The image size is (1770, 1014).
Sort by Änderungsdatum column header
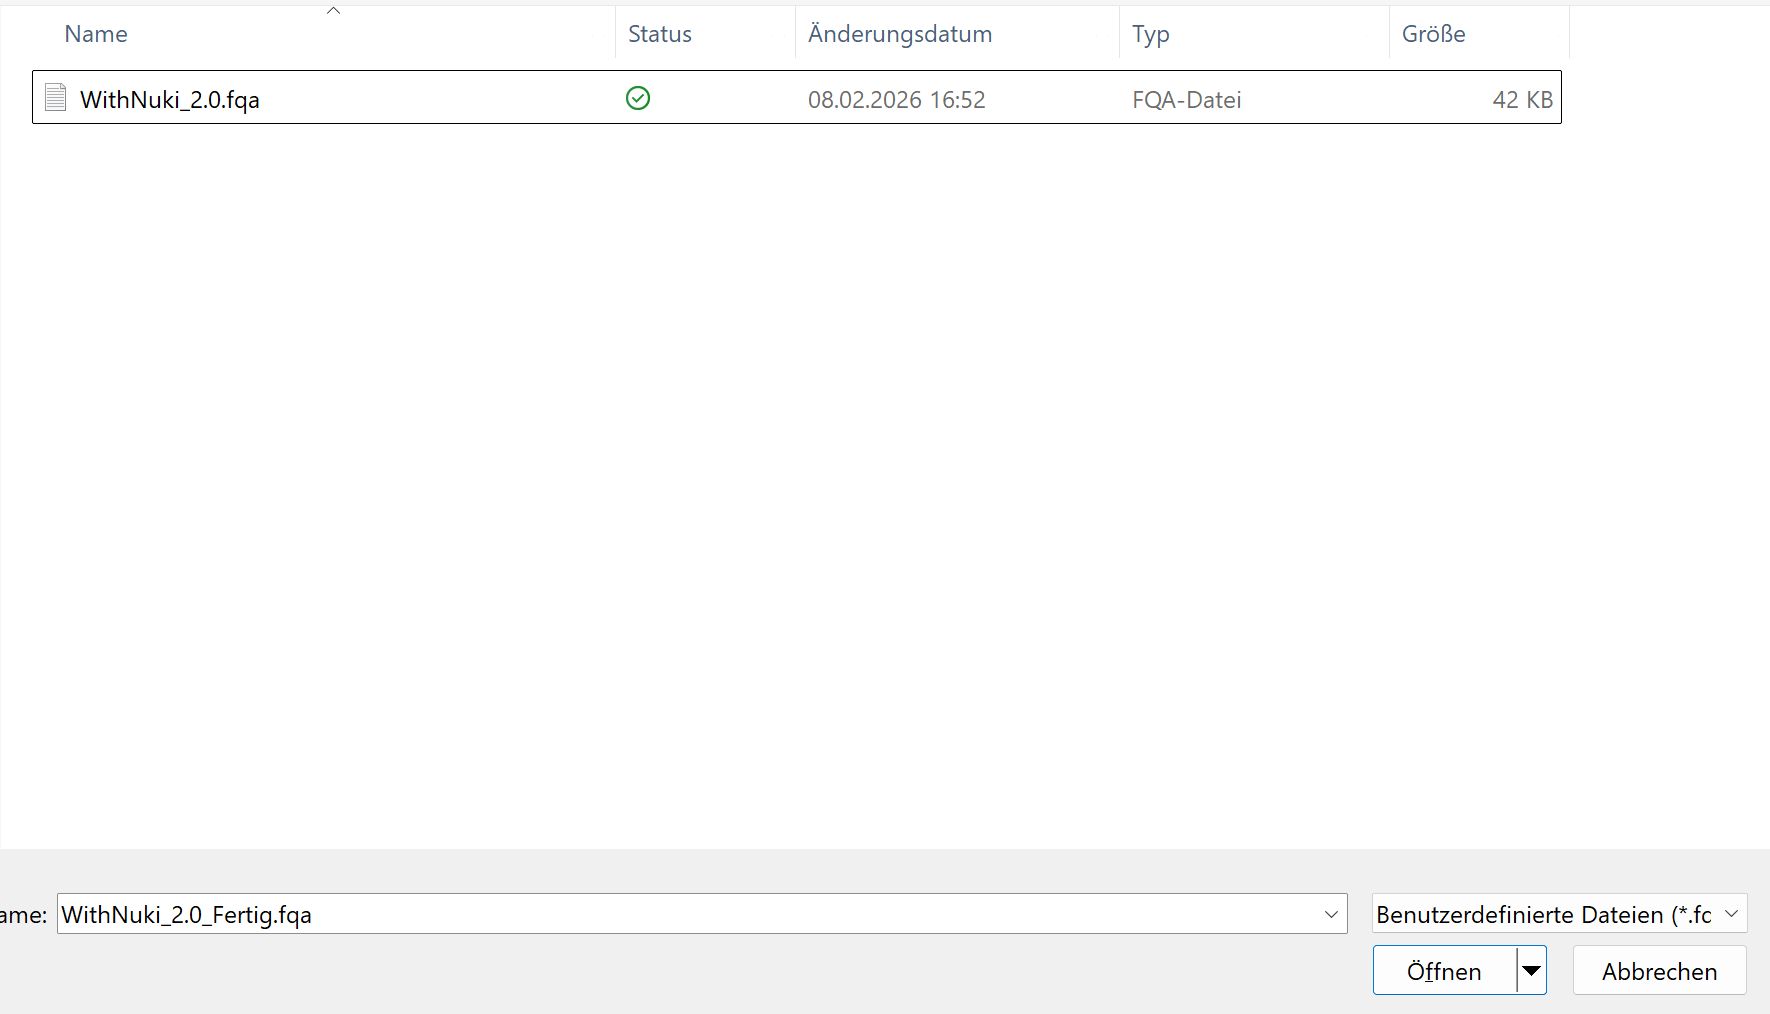pos(899,34)
